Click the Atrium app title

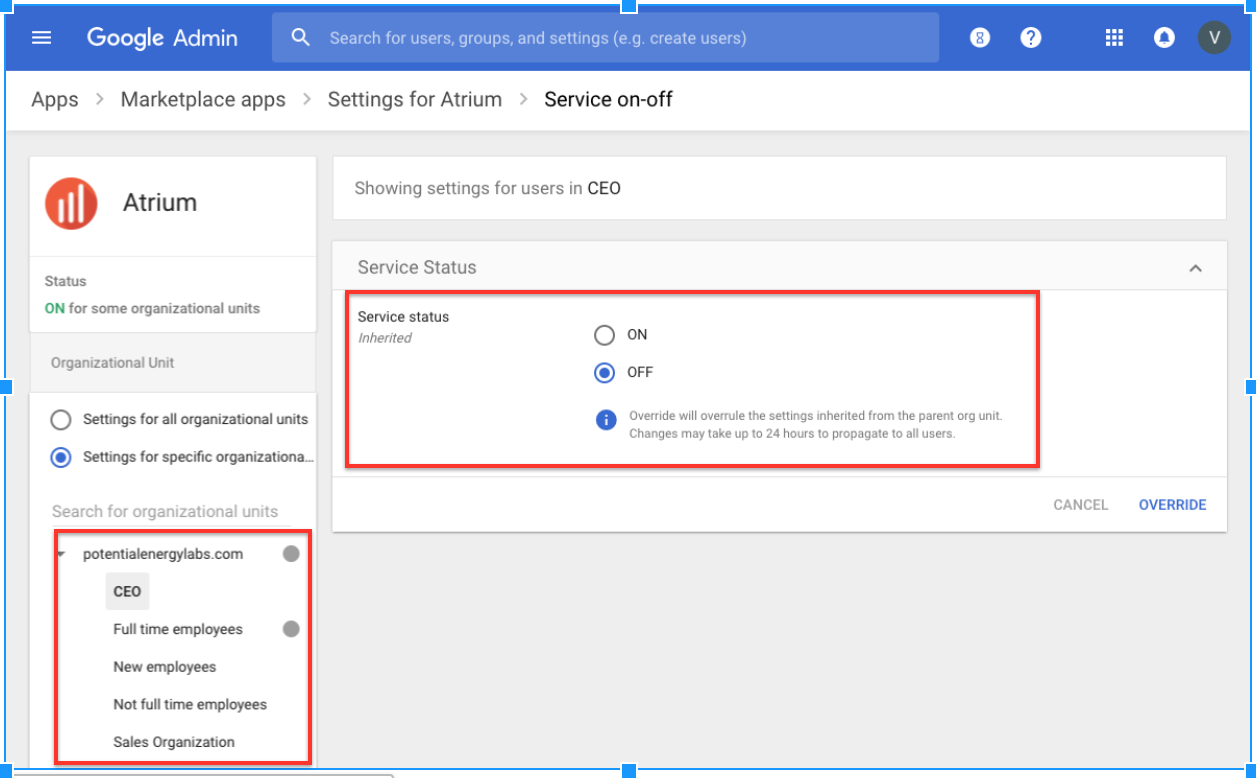(160, 203)
